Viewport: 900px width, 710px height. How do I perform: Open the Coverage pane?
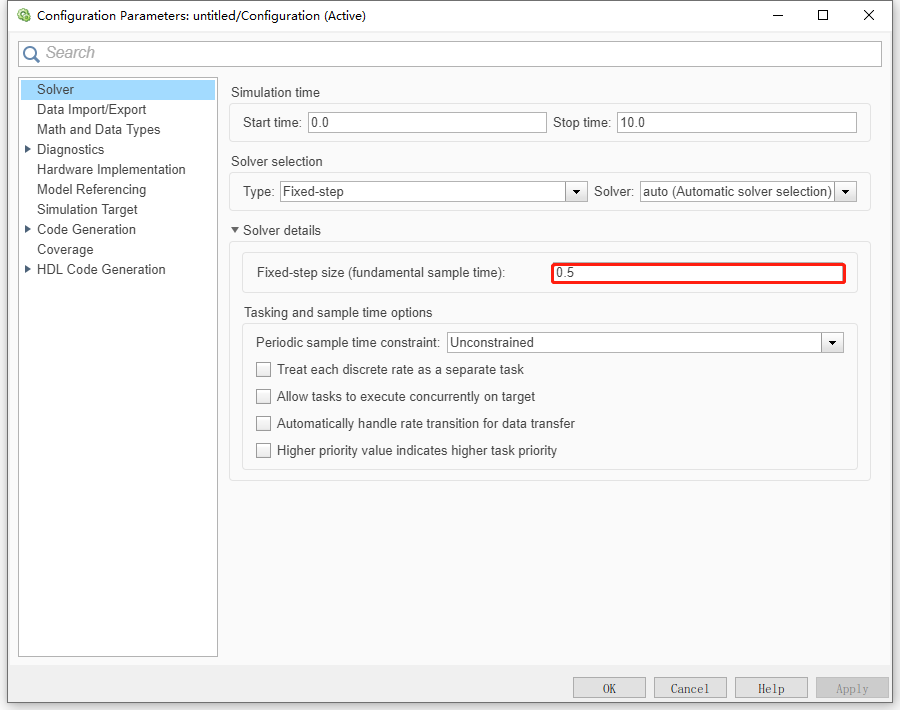click(x=65, y=250)
